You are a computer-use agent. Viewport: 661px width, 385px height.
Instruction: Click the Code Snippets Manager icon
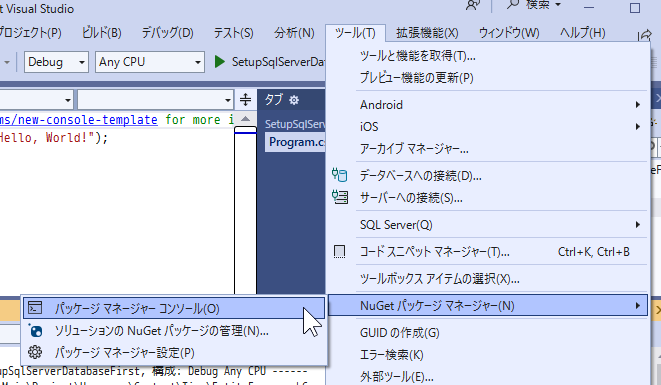(x=339, y=252)
